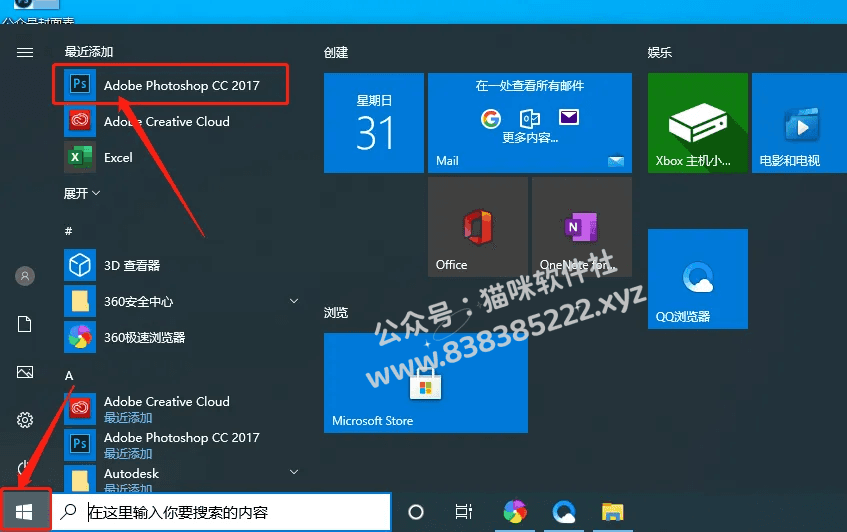
Task: Open Adobe Creative Cloud under section A
Action: (x=181, y=409)
